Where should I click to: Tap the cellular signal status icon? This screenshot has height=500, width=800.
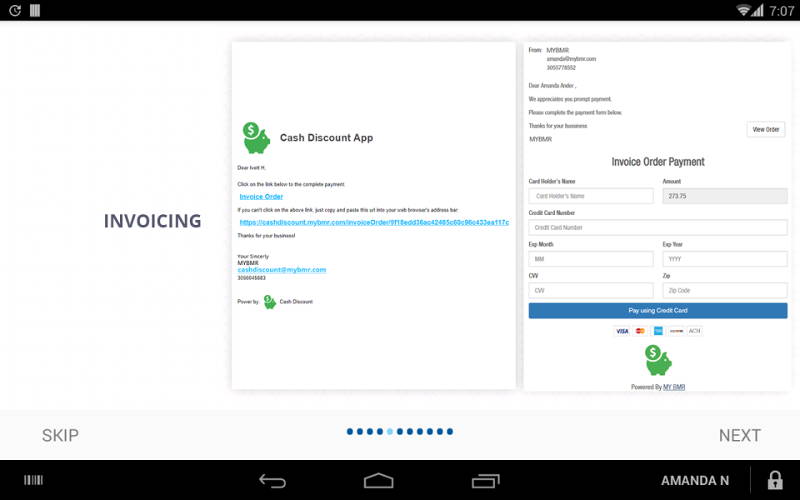[x=757, y=10]
